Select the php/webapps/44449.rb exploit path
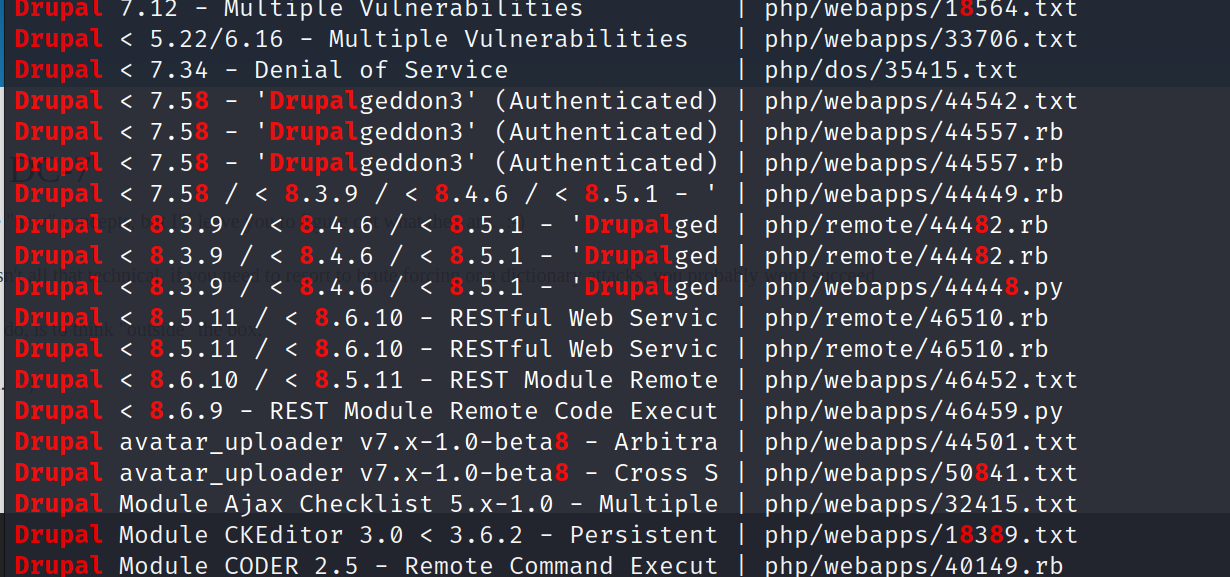 click(x=914, y=194)
